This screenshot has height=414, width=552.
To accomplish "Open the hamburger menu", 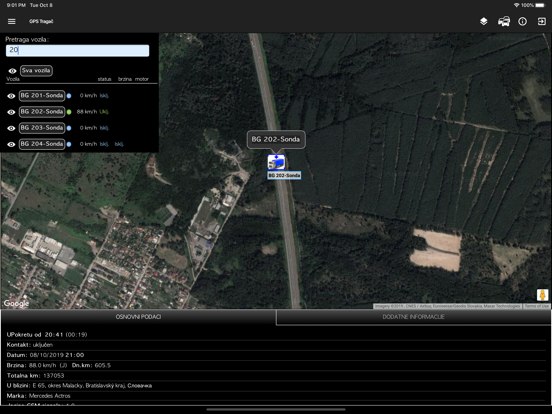I will click(12, 21).
